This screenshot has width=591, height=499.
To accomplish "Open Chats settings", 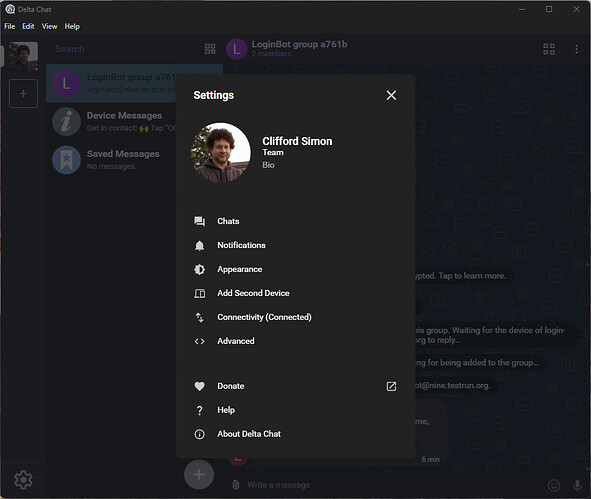I will pos(296,221).
